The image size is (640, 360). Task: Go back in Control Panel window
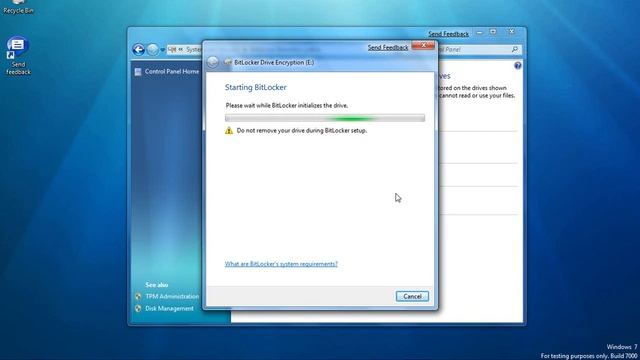(x=138, y=50)
